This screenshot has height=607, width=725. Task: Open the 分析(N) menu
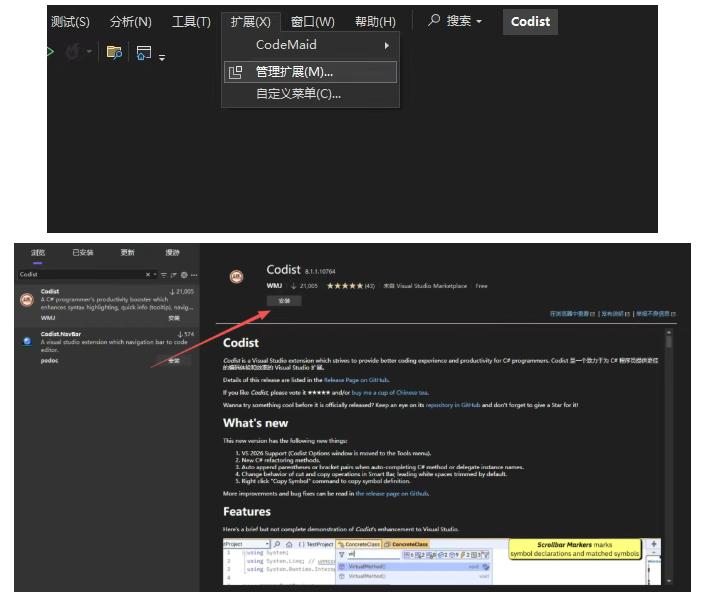130,21
